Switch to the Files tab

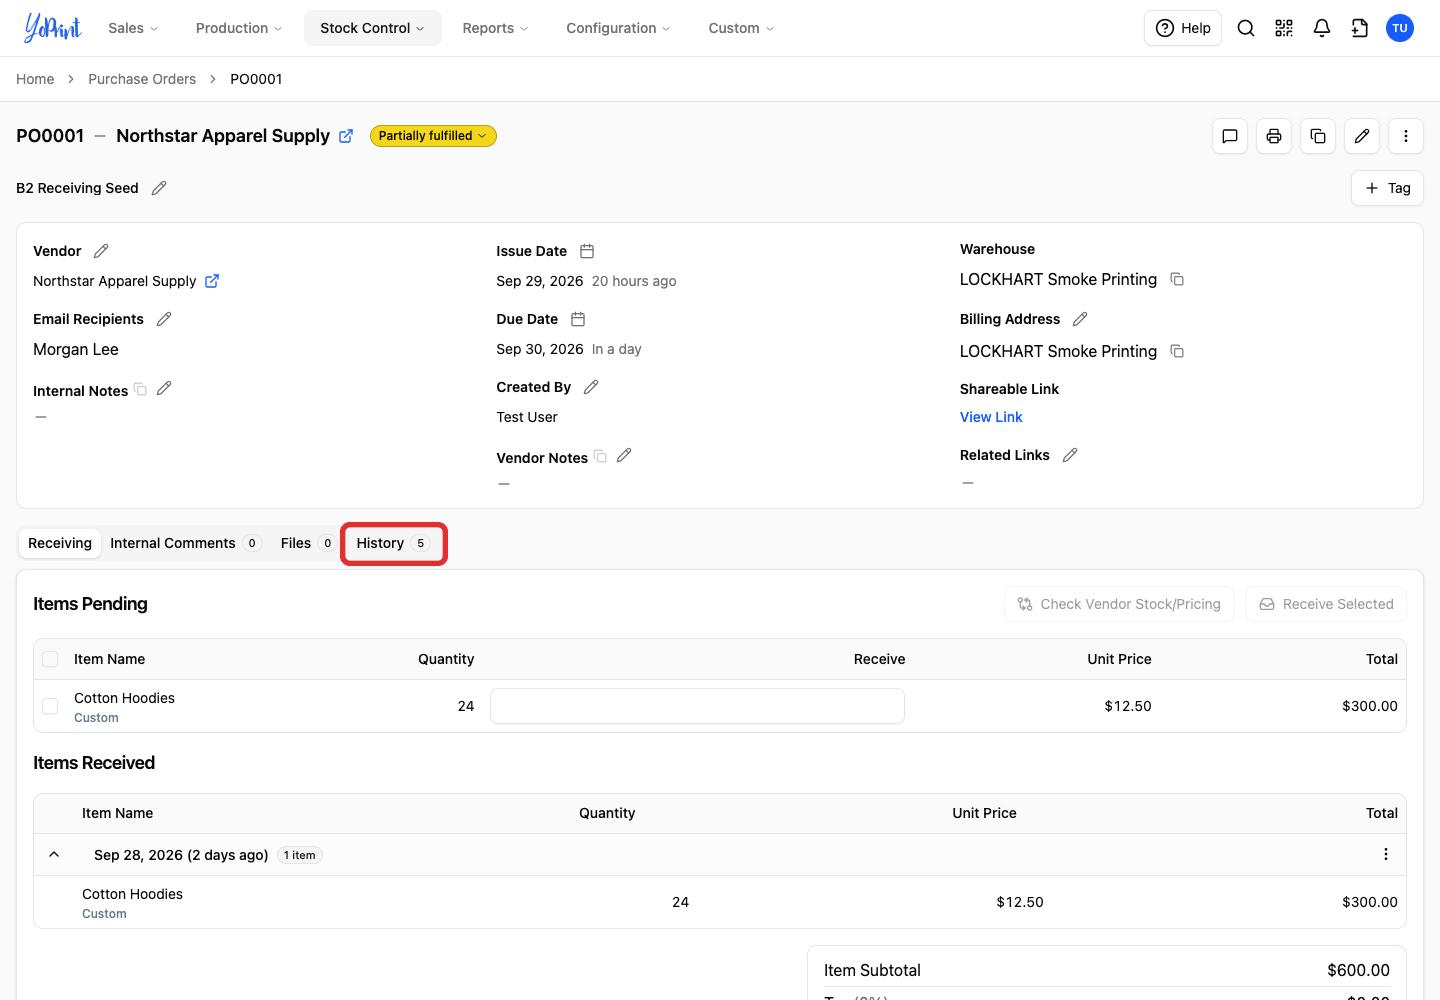tap(307, 543)
